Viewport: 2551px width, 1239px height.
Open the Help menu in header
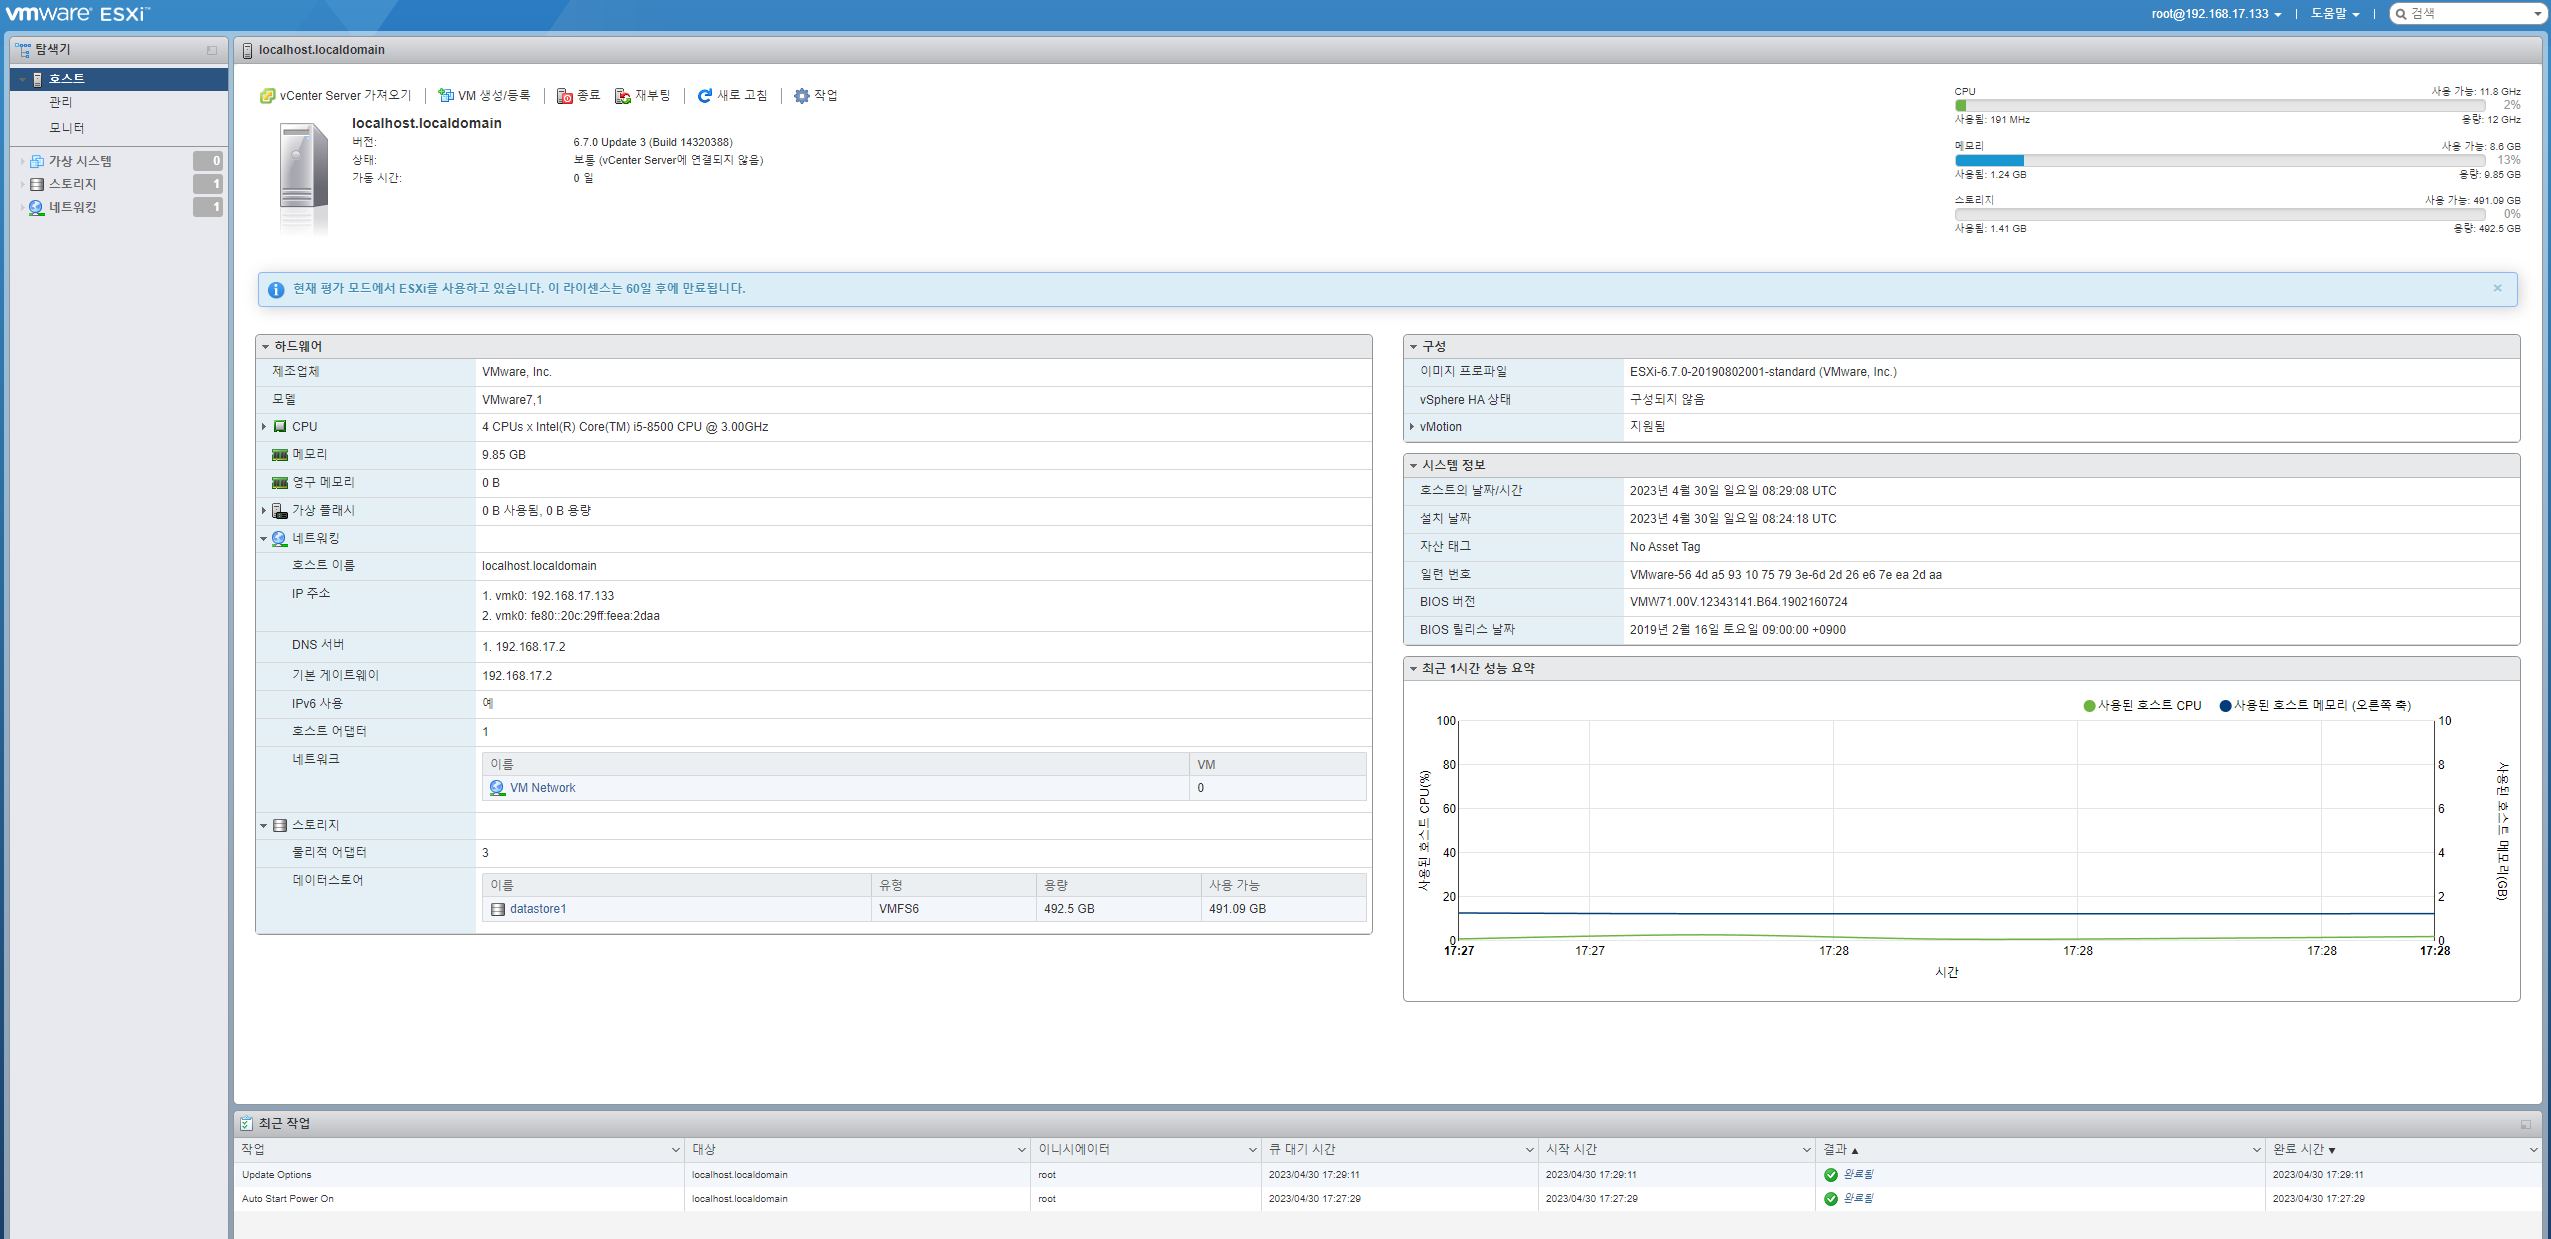[2334, 14]
